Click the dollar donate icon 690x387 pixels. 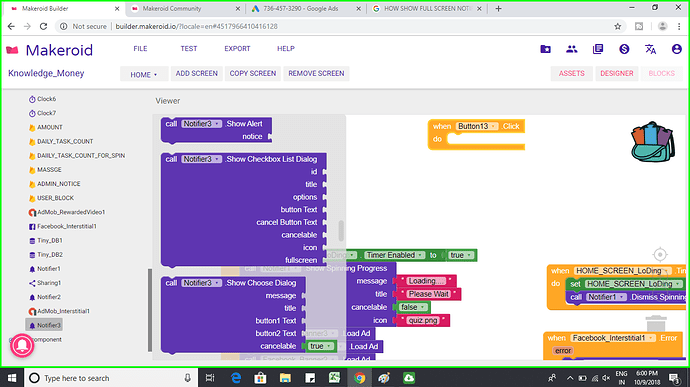(624, 49)
